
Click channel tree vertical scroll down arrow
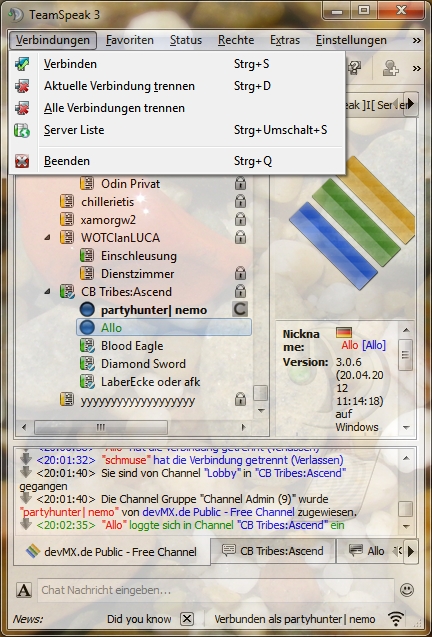click(261, 411)
